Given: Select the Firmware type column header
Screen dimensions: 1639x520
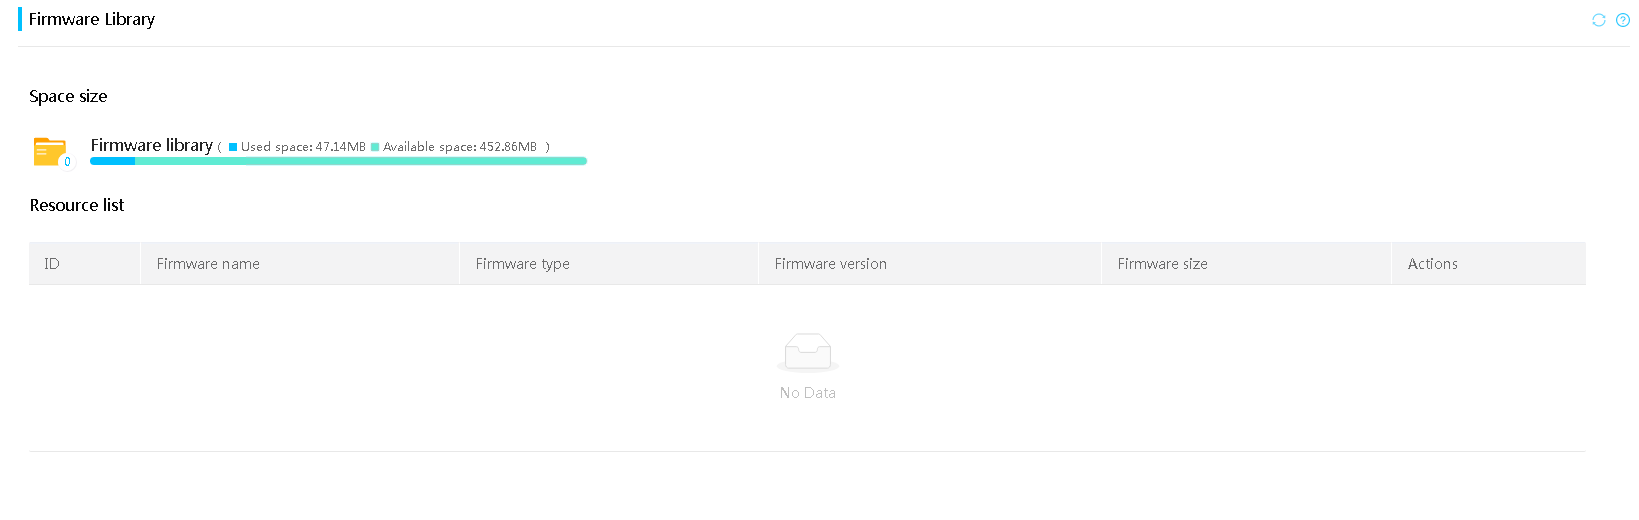Looking at the screenshot, I should [609, 264].
